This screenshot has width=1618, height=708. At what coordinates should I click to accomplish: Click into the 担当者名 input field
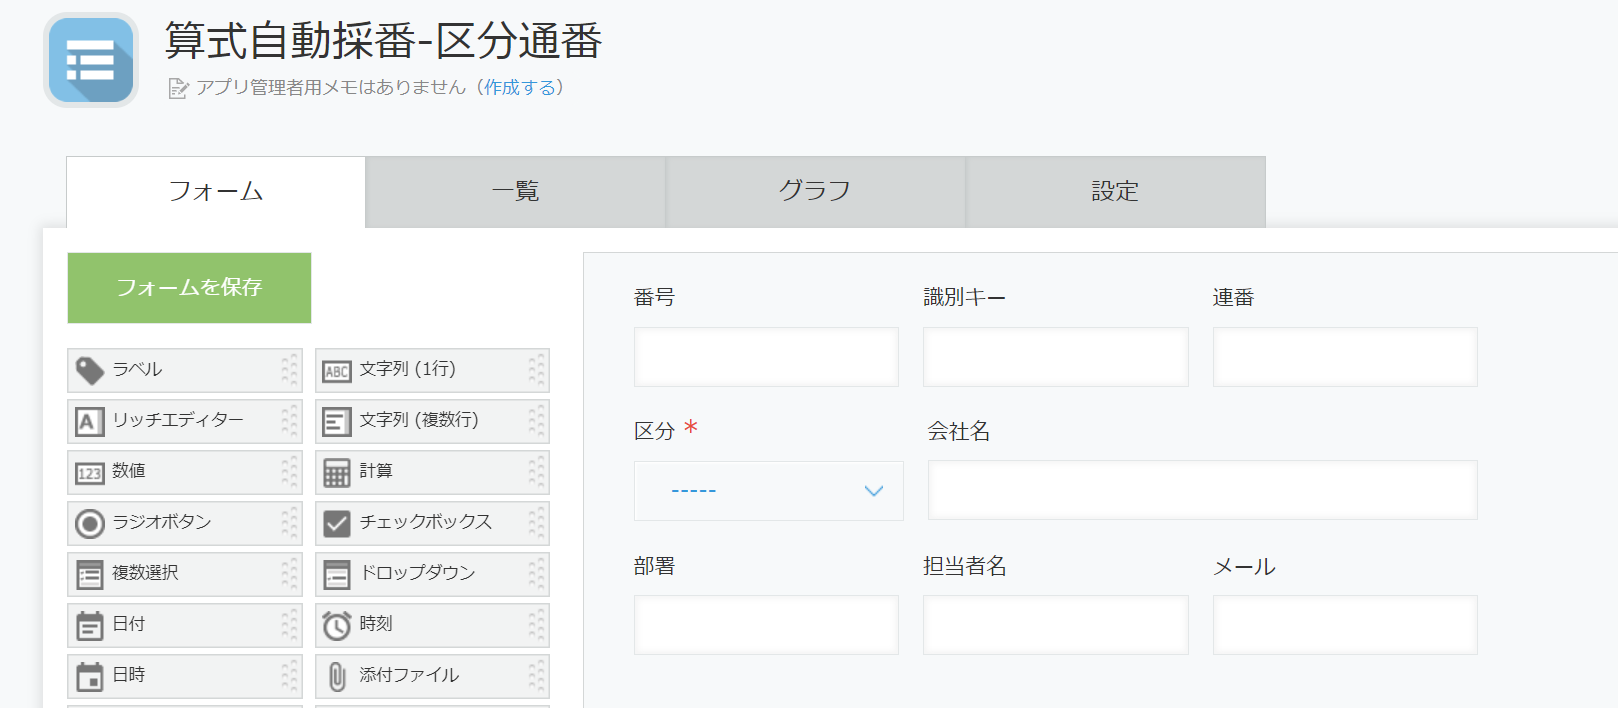(1056, 625)
